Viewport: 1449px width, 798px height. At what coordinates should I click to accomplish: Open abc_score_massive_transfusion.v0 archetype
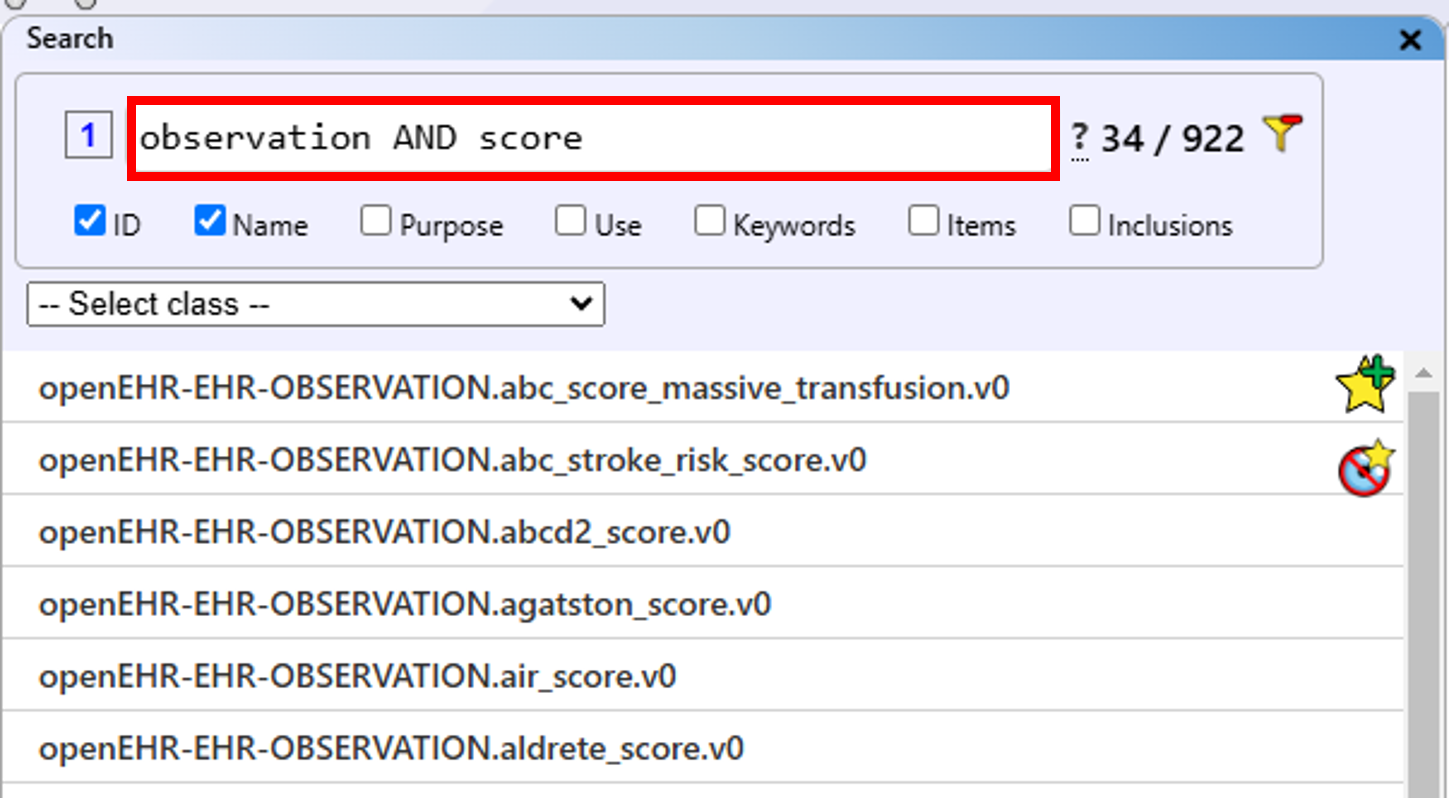pyautogui.click(x=523, y=388)
